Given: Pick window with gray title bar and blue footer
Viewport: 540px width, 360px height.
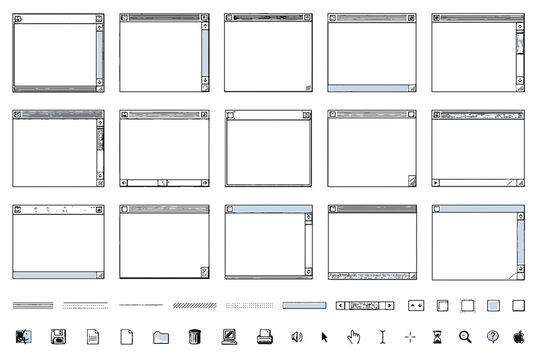Looking at the screenshot, I should coord(372,53).
